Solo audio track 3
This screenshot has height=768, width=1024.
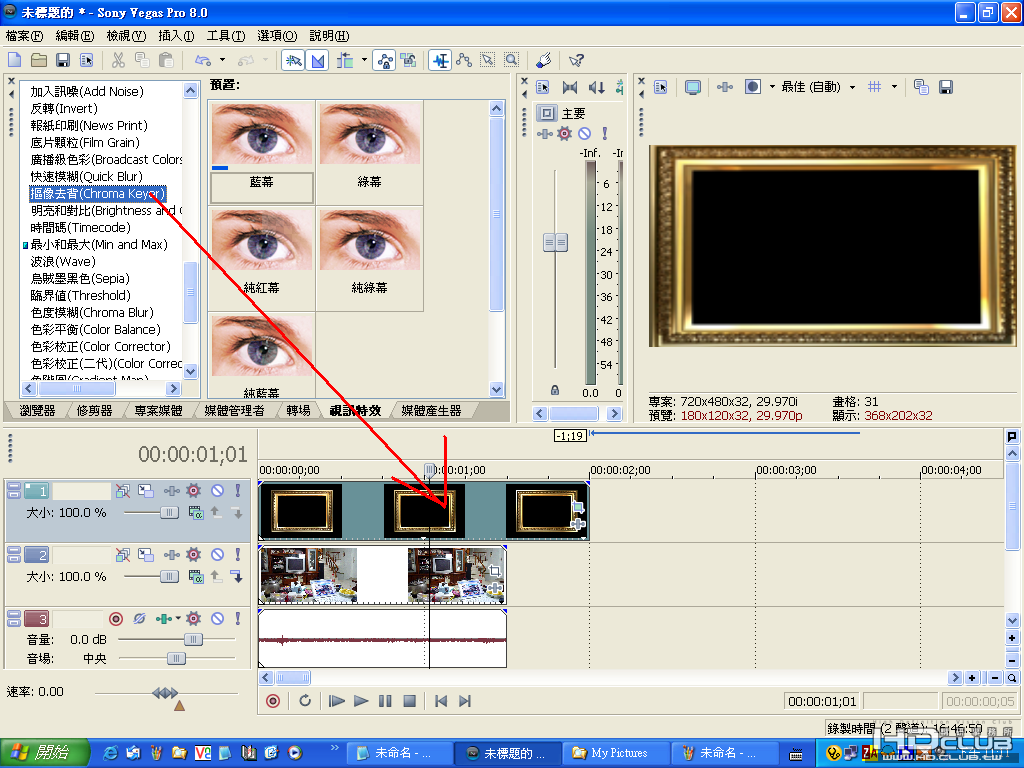click(237, 619)
